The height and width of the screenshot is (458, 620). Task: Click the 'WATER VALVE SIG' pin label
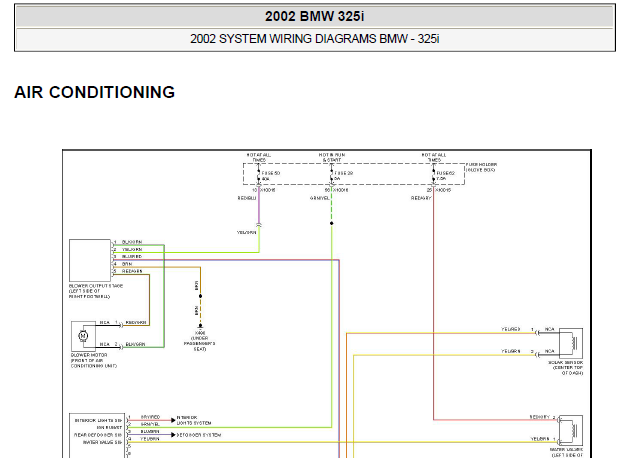point(102,442)
